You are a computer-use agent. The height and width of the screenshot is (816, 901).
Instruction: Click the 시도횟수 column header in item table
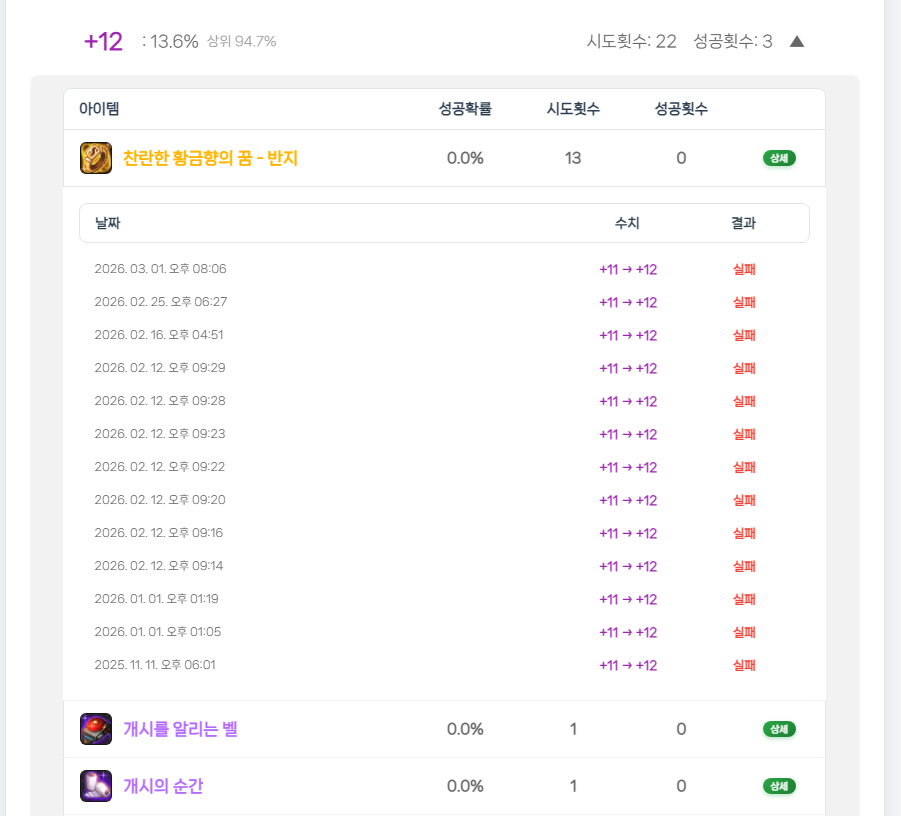573,109
